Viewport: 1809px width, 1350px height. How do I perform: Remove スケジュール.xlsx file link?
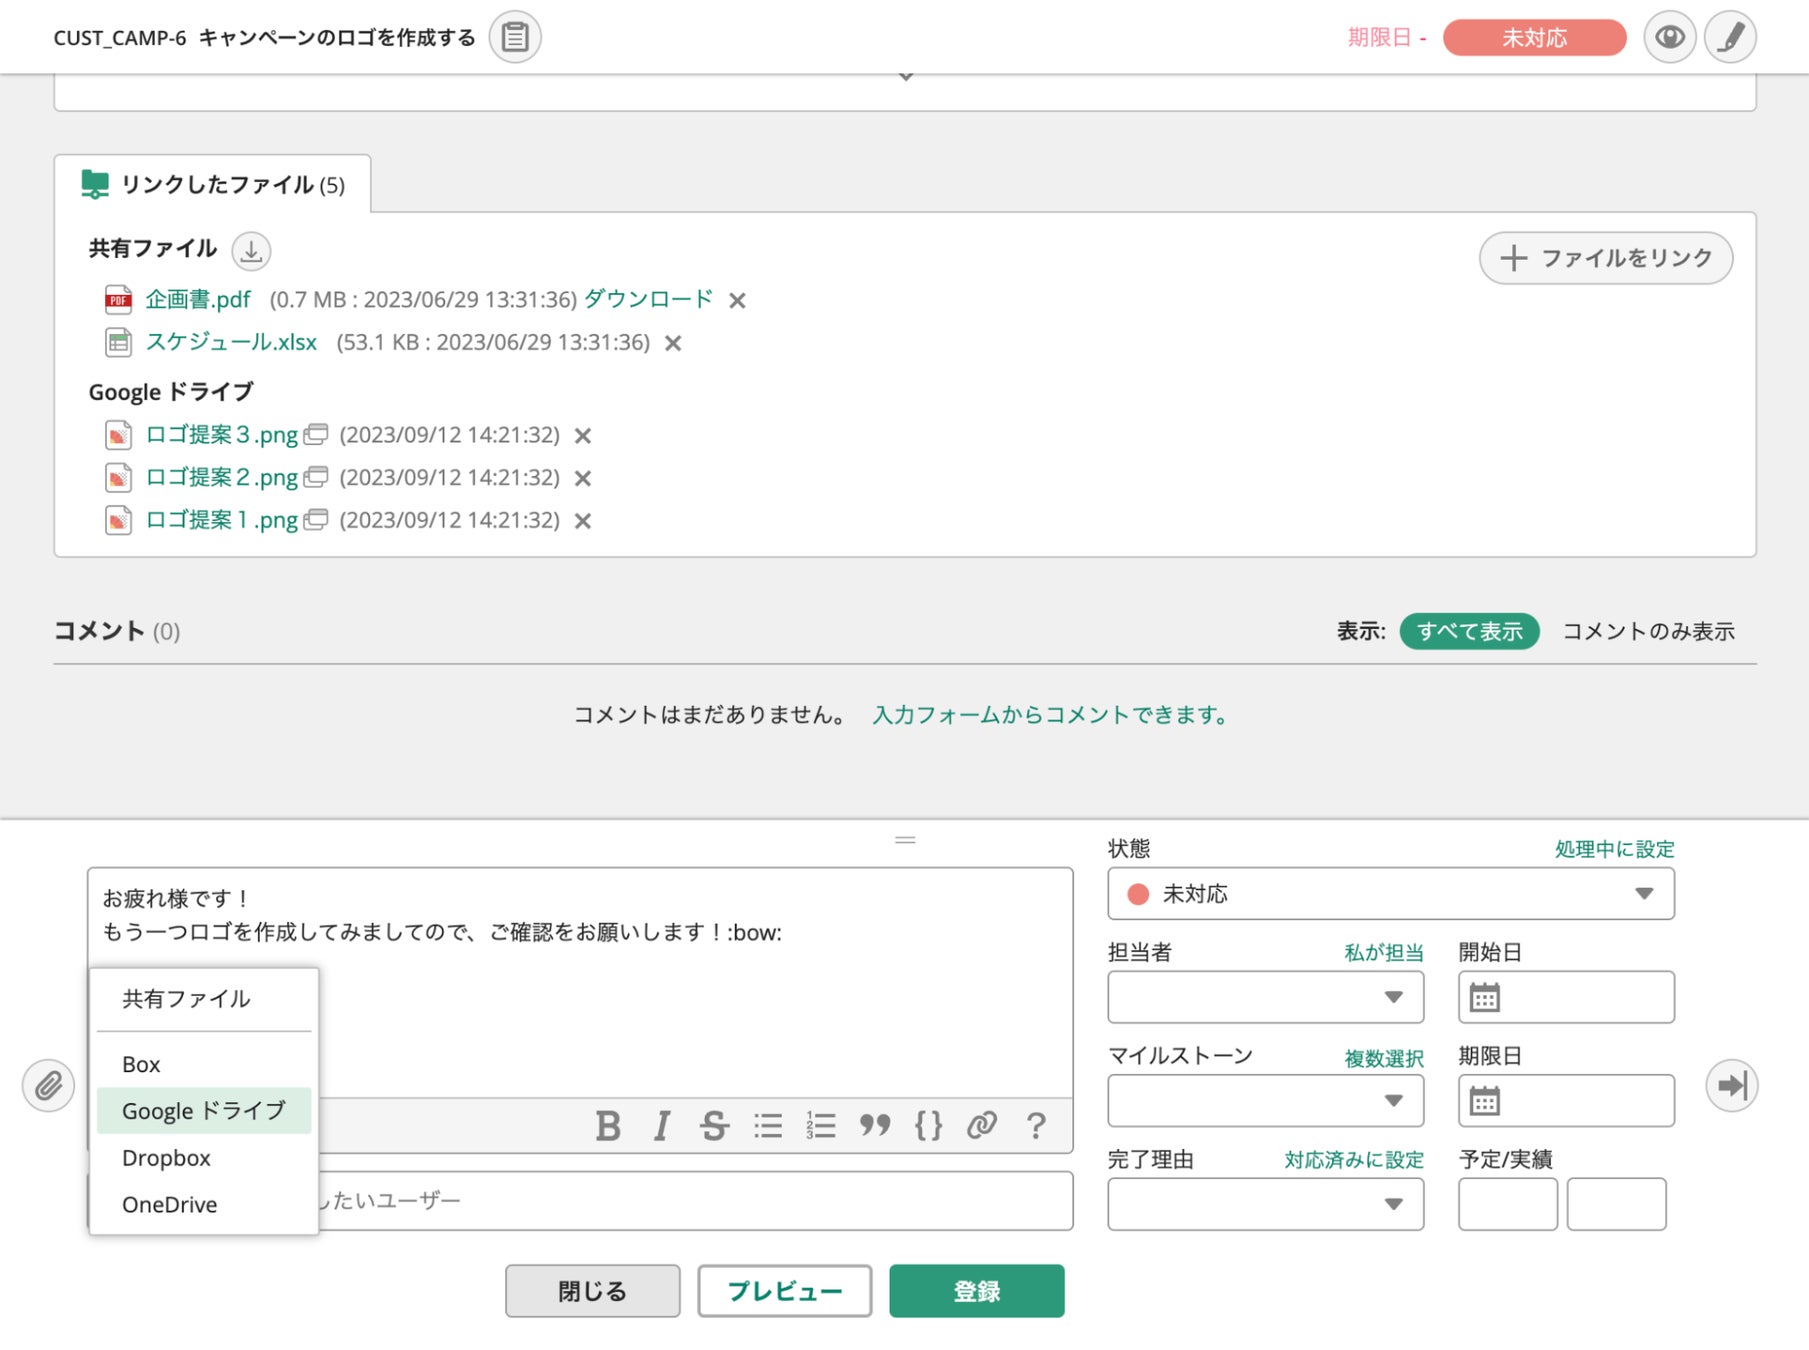(x=674, y=344)
